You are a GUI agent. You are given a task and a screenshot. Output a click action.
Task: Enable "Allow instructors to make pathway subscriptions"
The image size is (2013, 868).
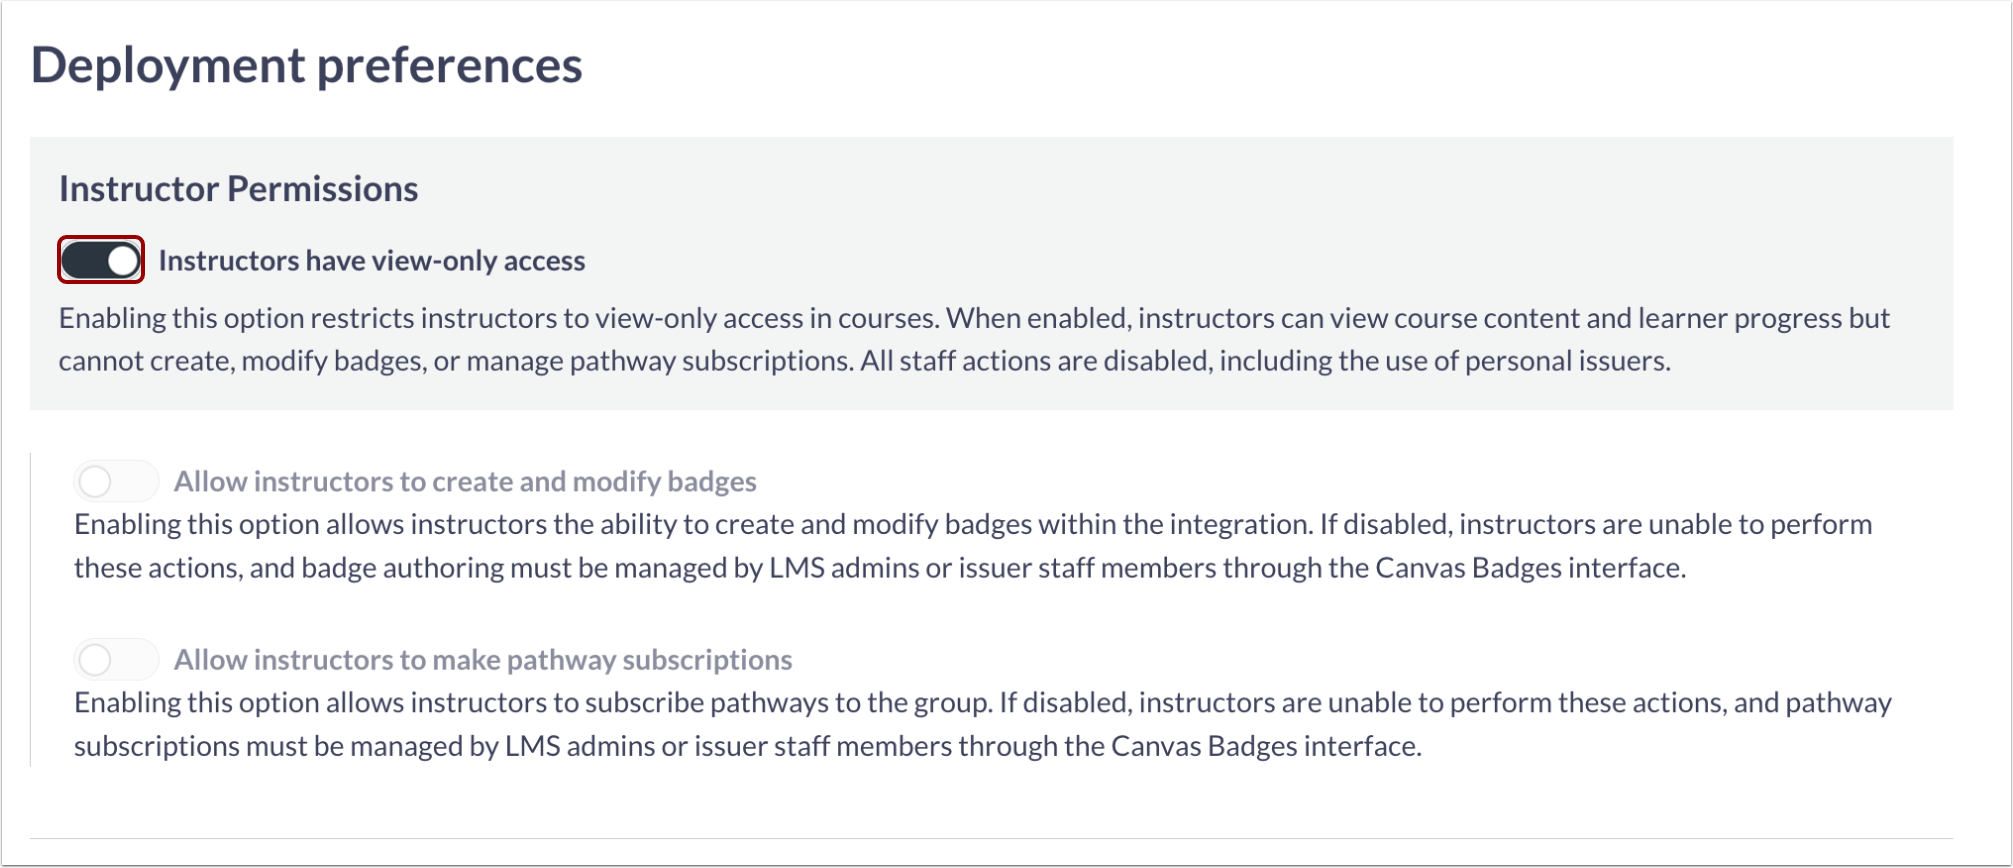tap(115, 660)
